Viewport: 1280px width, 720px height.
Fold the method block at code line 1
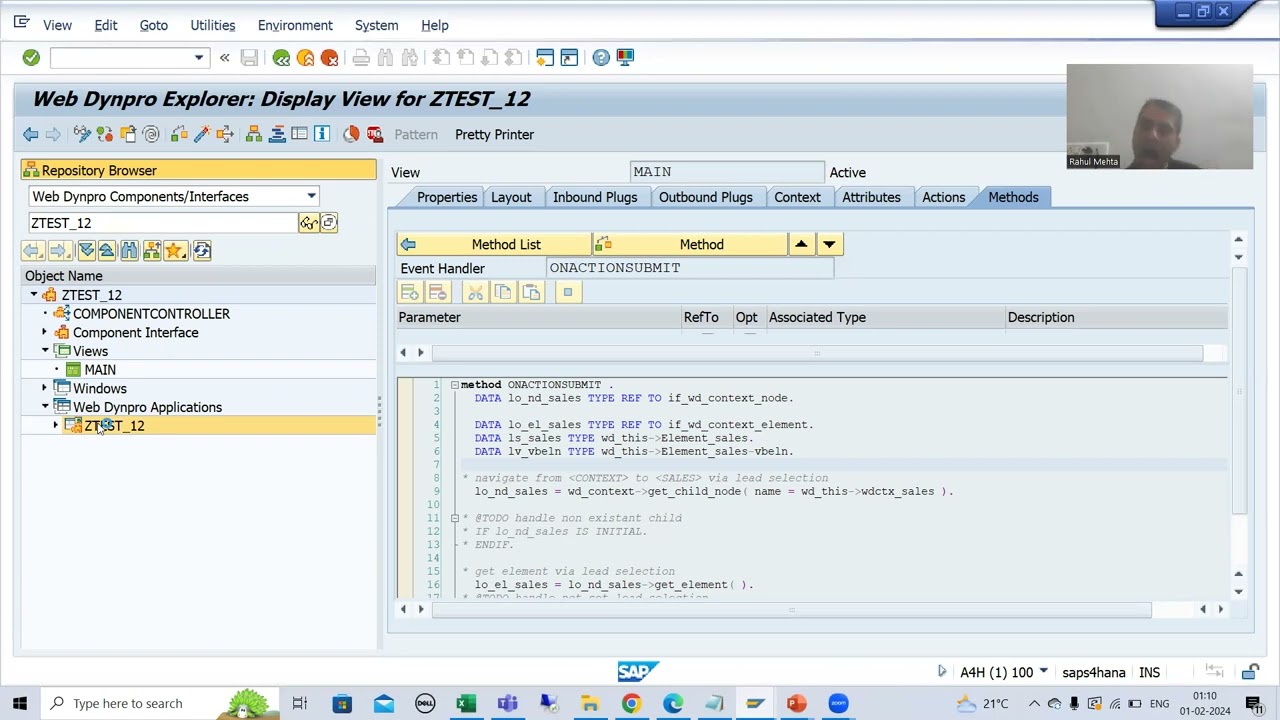coord(454,385)
